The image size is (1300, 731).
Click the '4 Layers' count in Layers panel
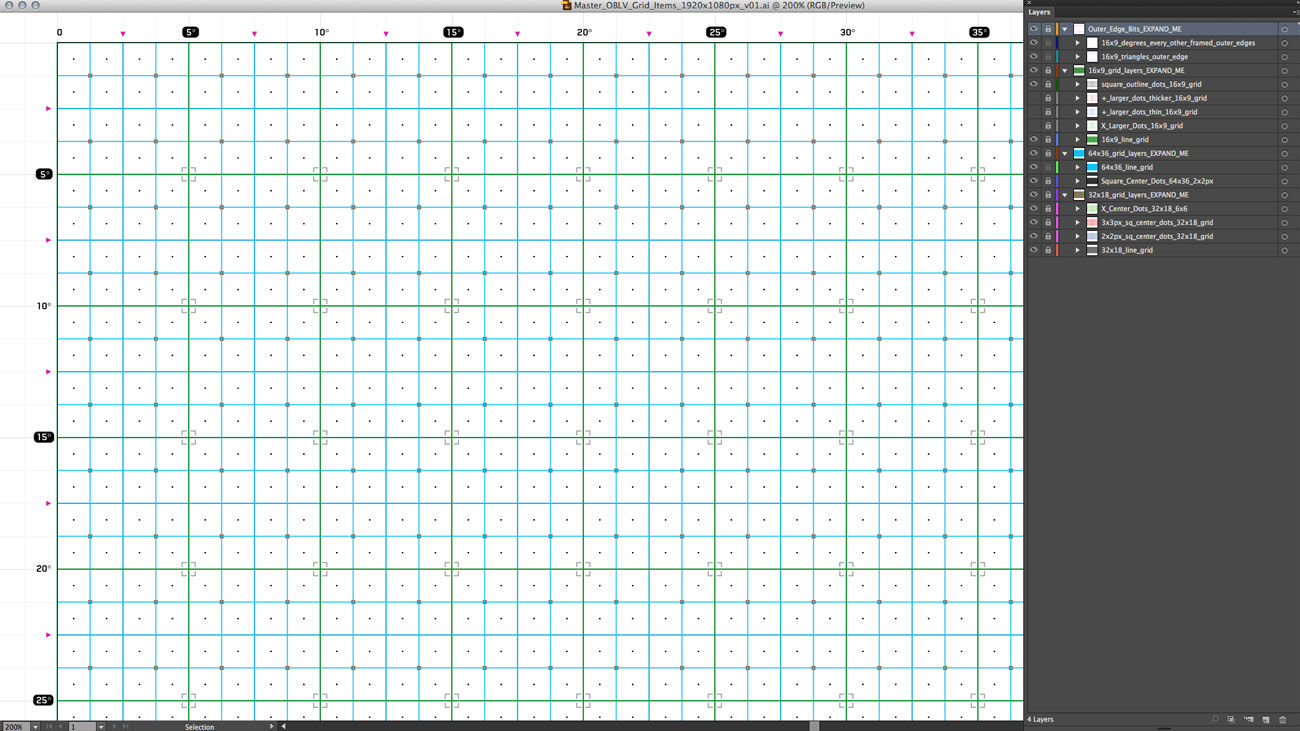click(x=1040, y=720)
